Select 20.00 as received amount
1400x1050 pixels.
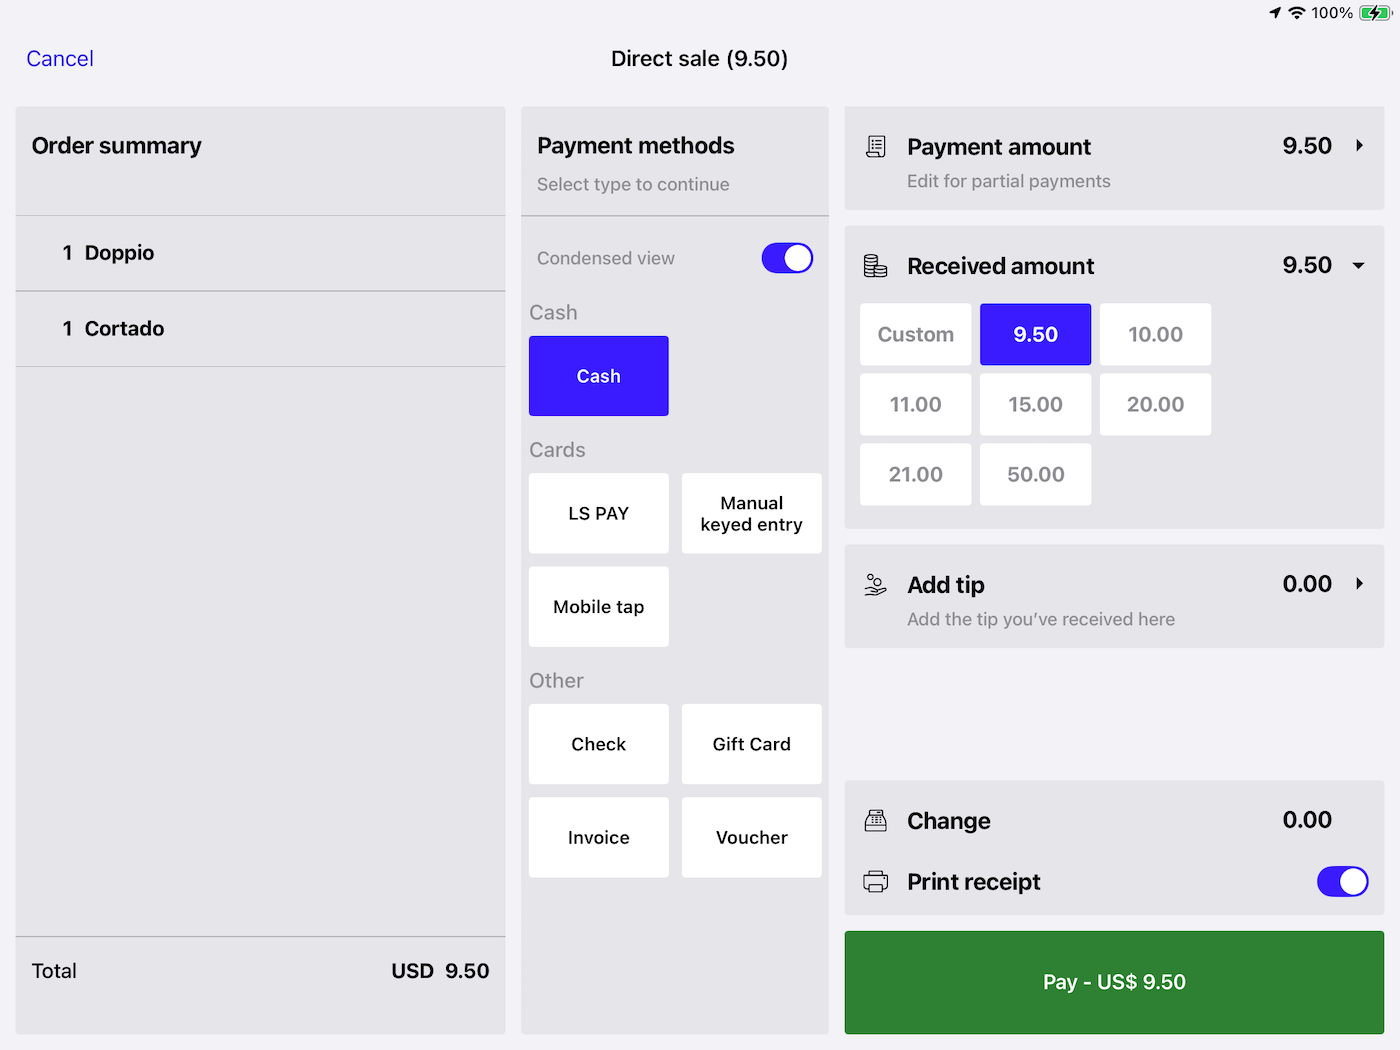(x=1155, y=404)
